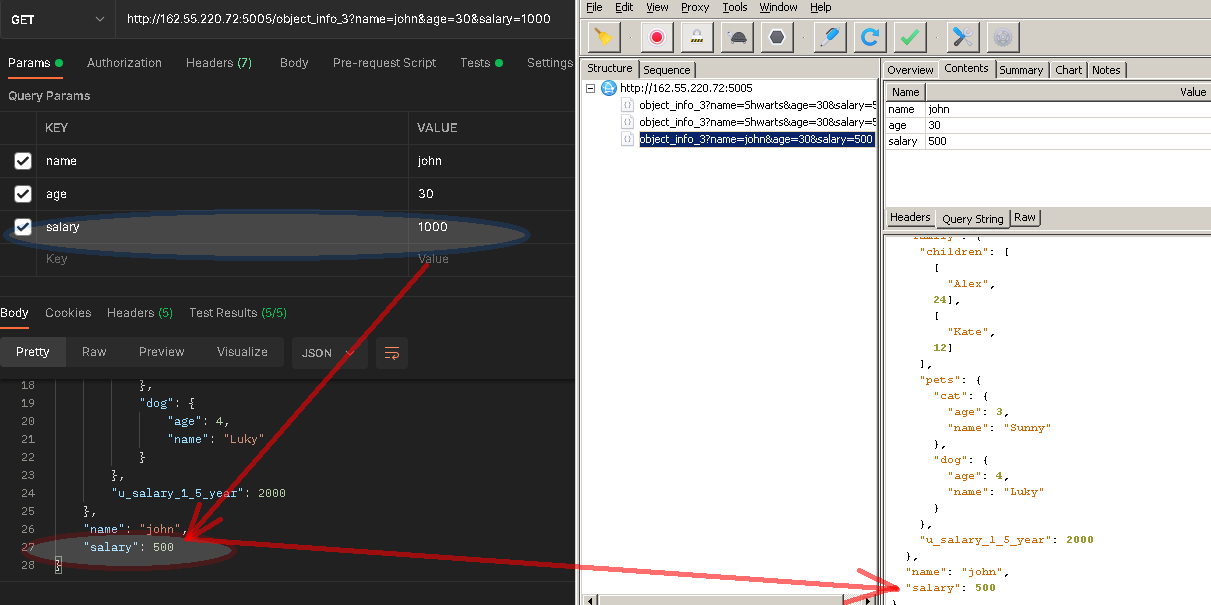1211x605 pixels.
Task: Open the View menu in Charles
Action: pos(657,7)
